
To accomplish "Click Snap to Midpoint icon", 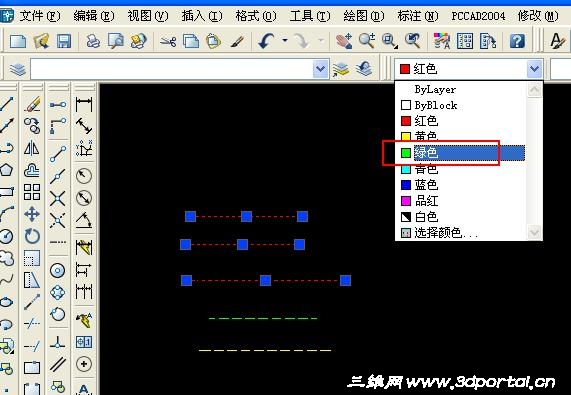I will (x=58, y=176).
